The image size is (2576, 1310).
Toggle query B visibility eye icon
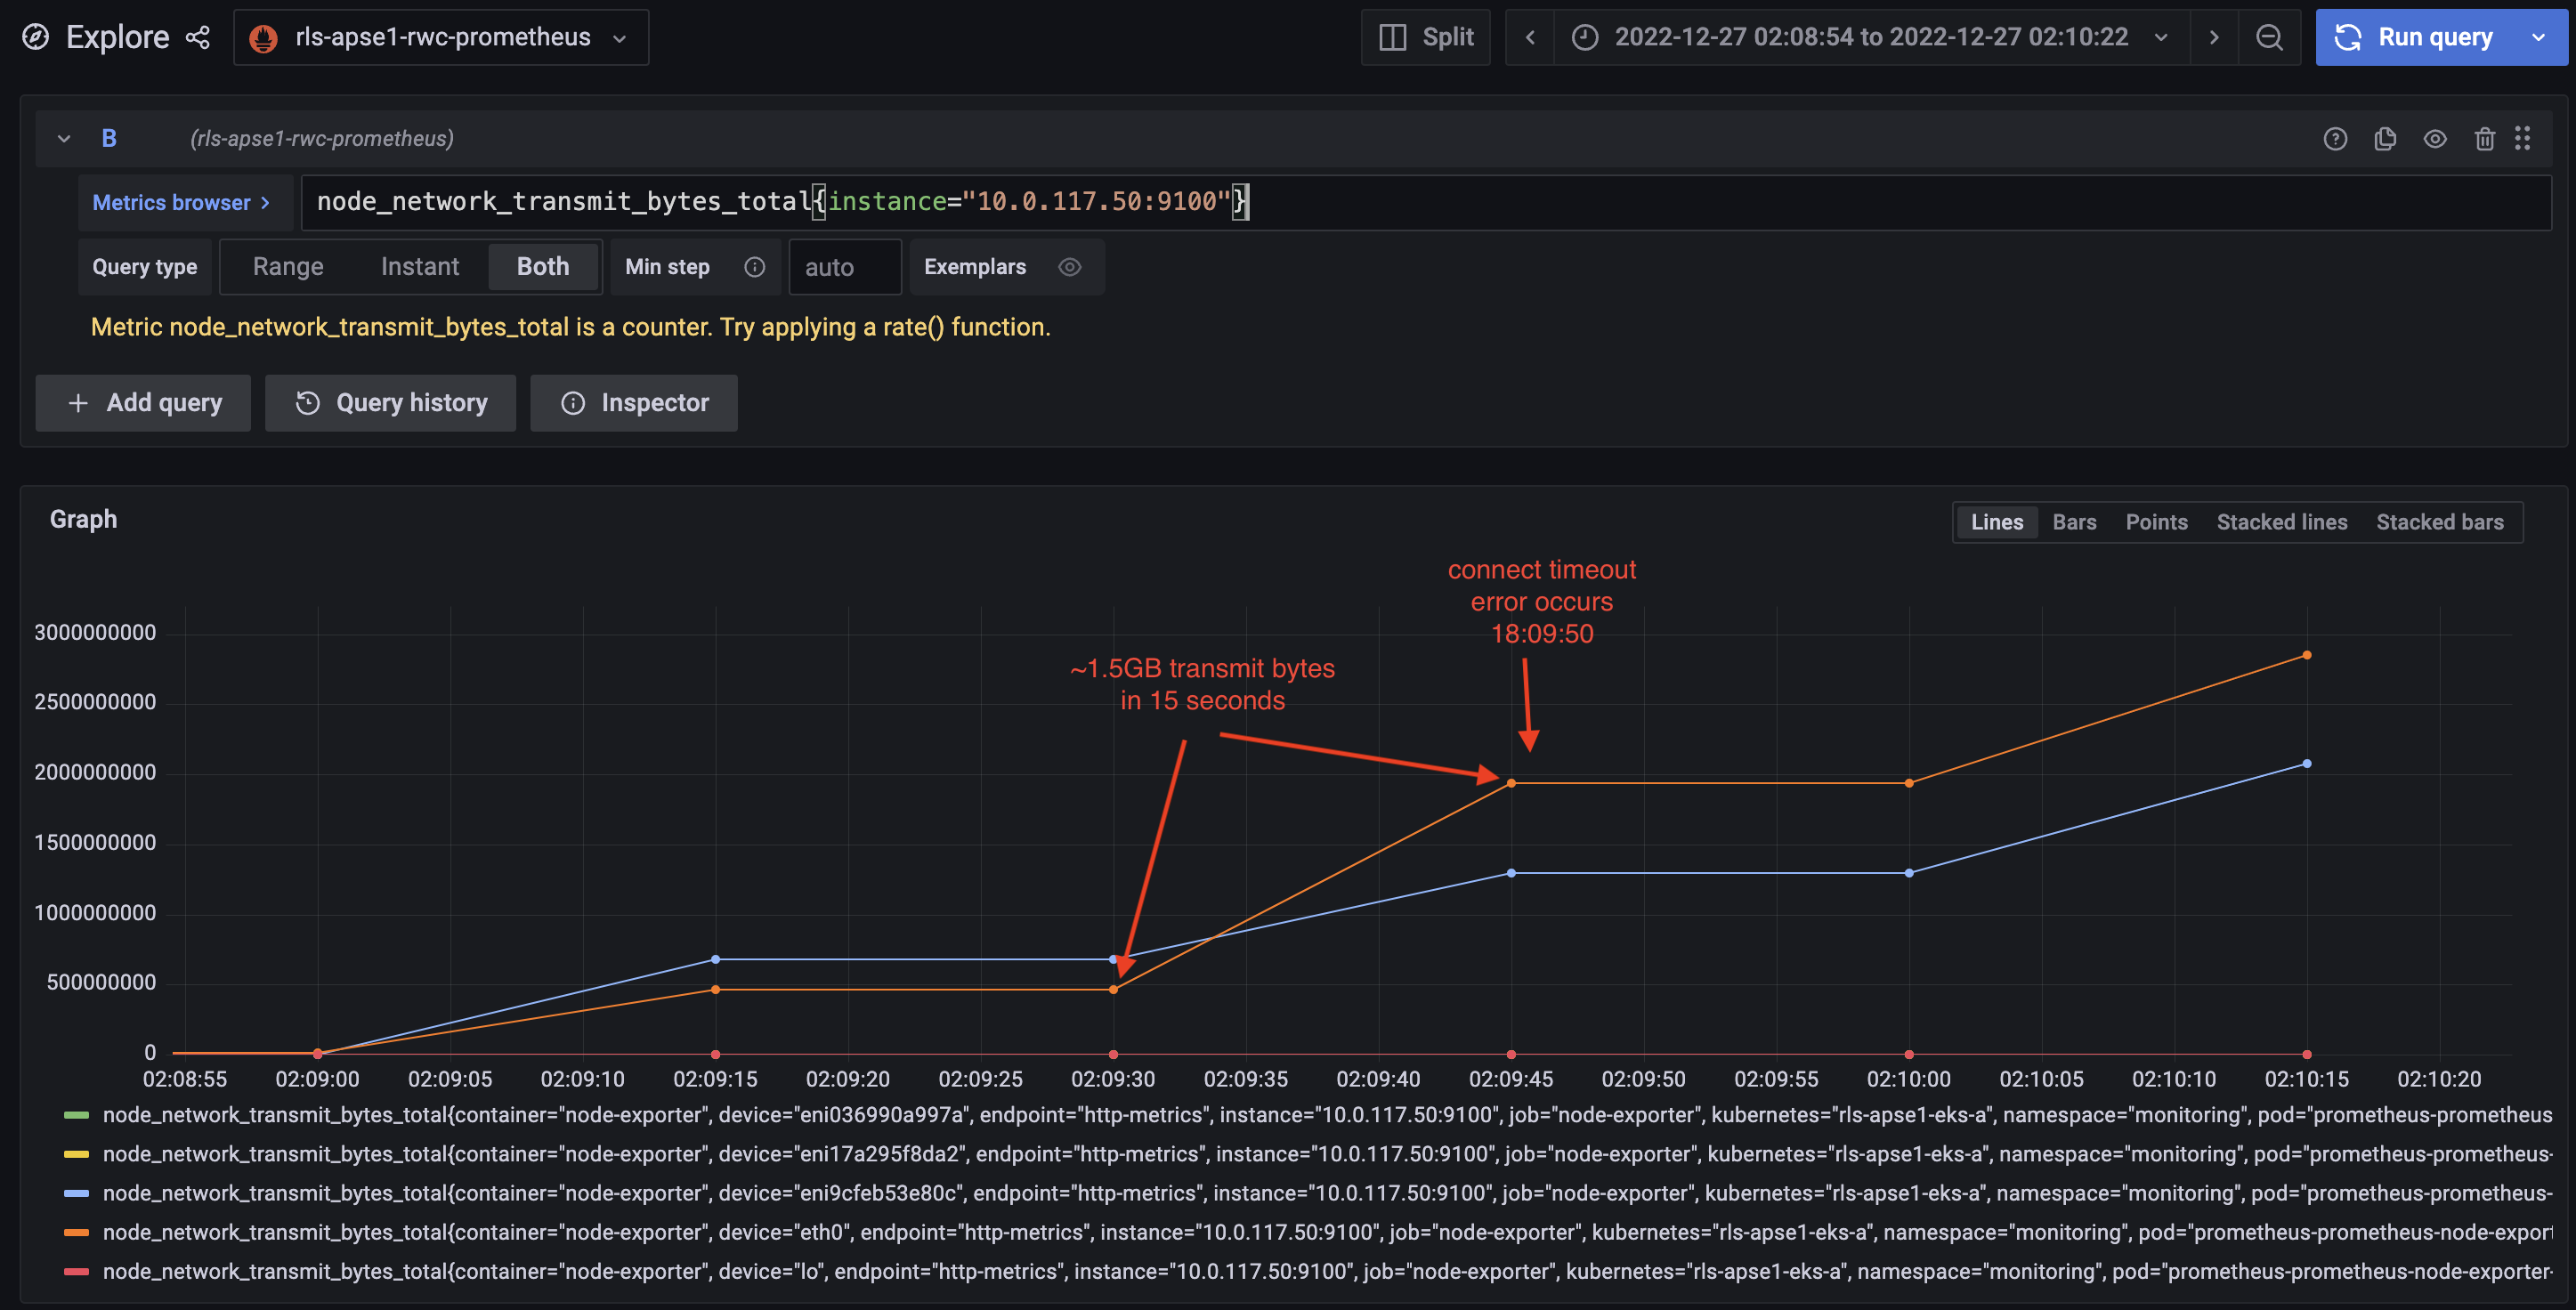point(2435,139)
